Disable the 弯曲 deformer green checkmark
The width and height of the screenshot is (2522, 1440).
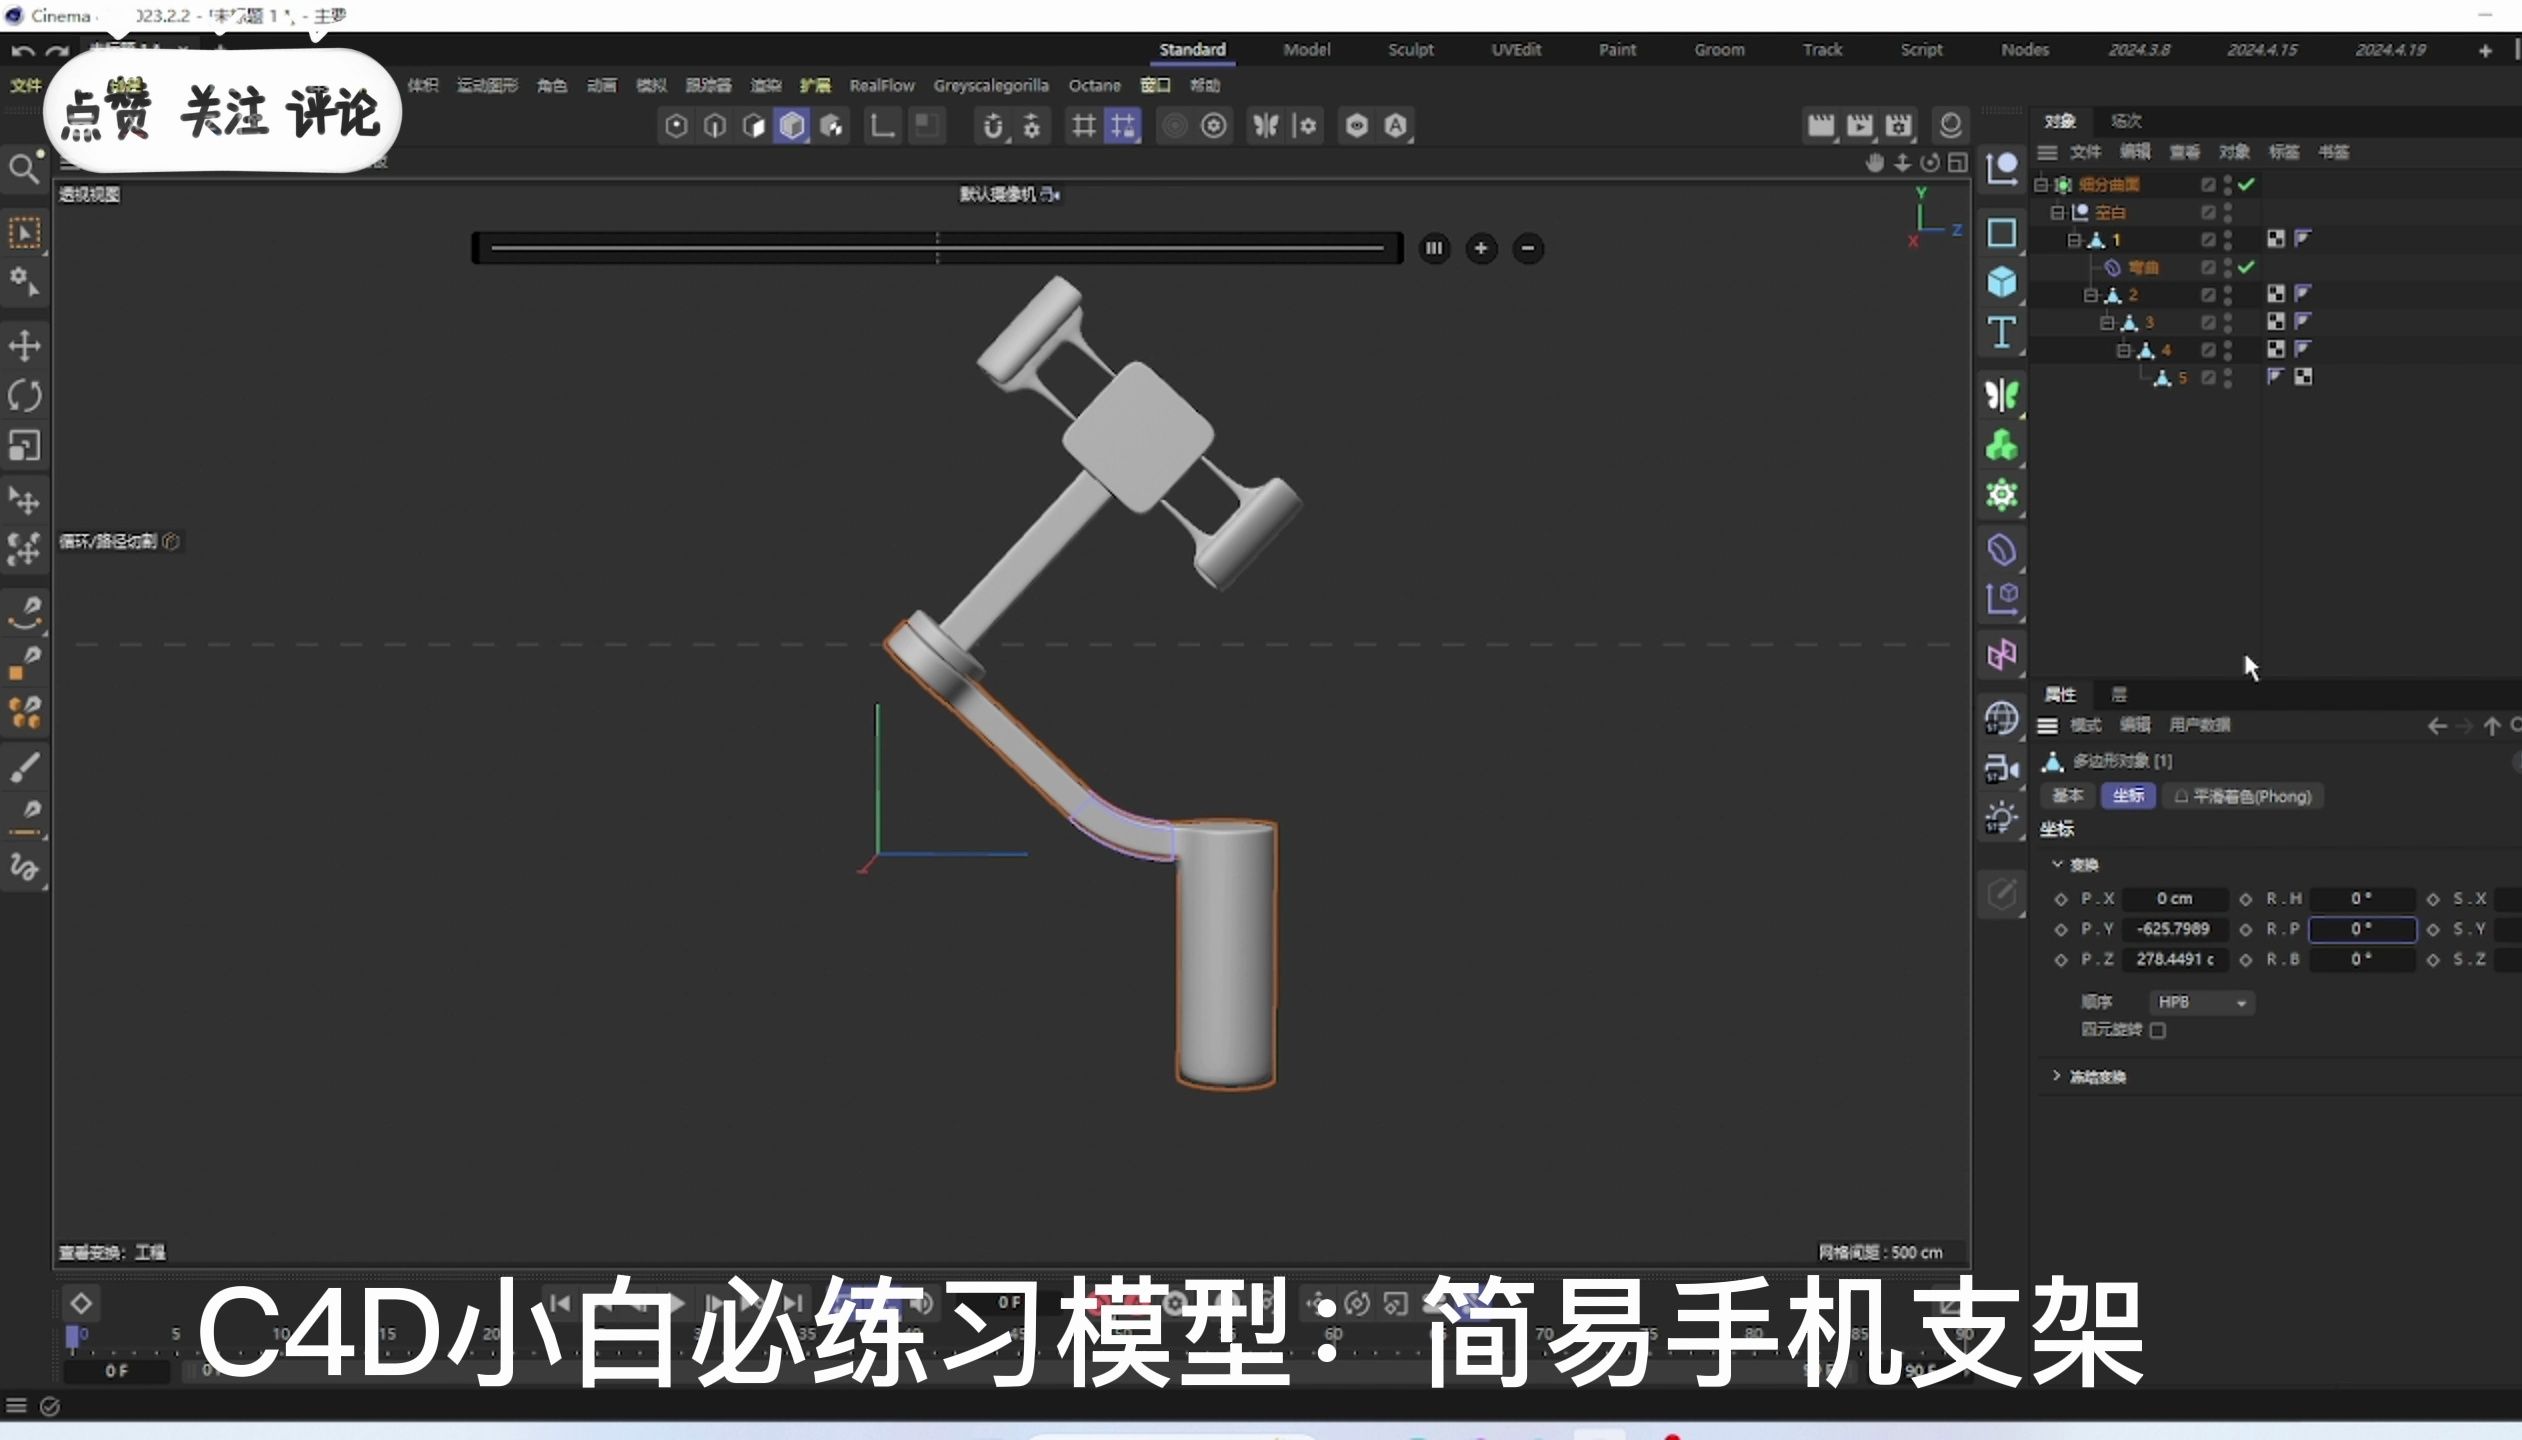coord(2248,267)
